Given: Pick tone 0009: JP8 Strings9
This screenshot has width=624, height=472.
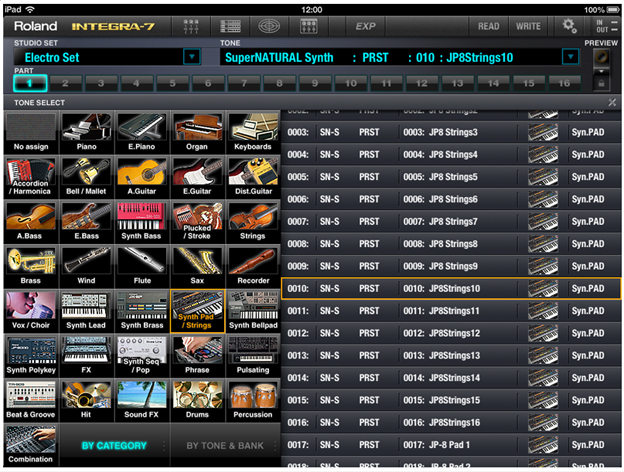Looking at the screenshot, I should tap(451, 266).
